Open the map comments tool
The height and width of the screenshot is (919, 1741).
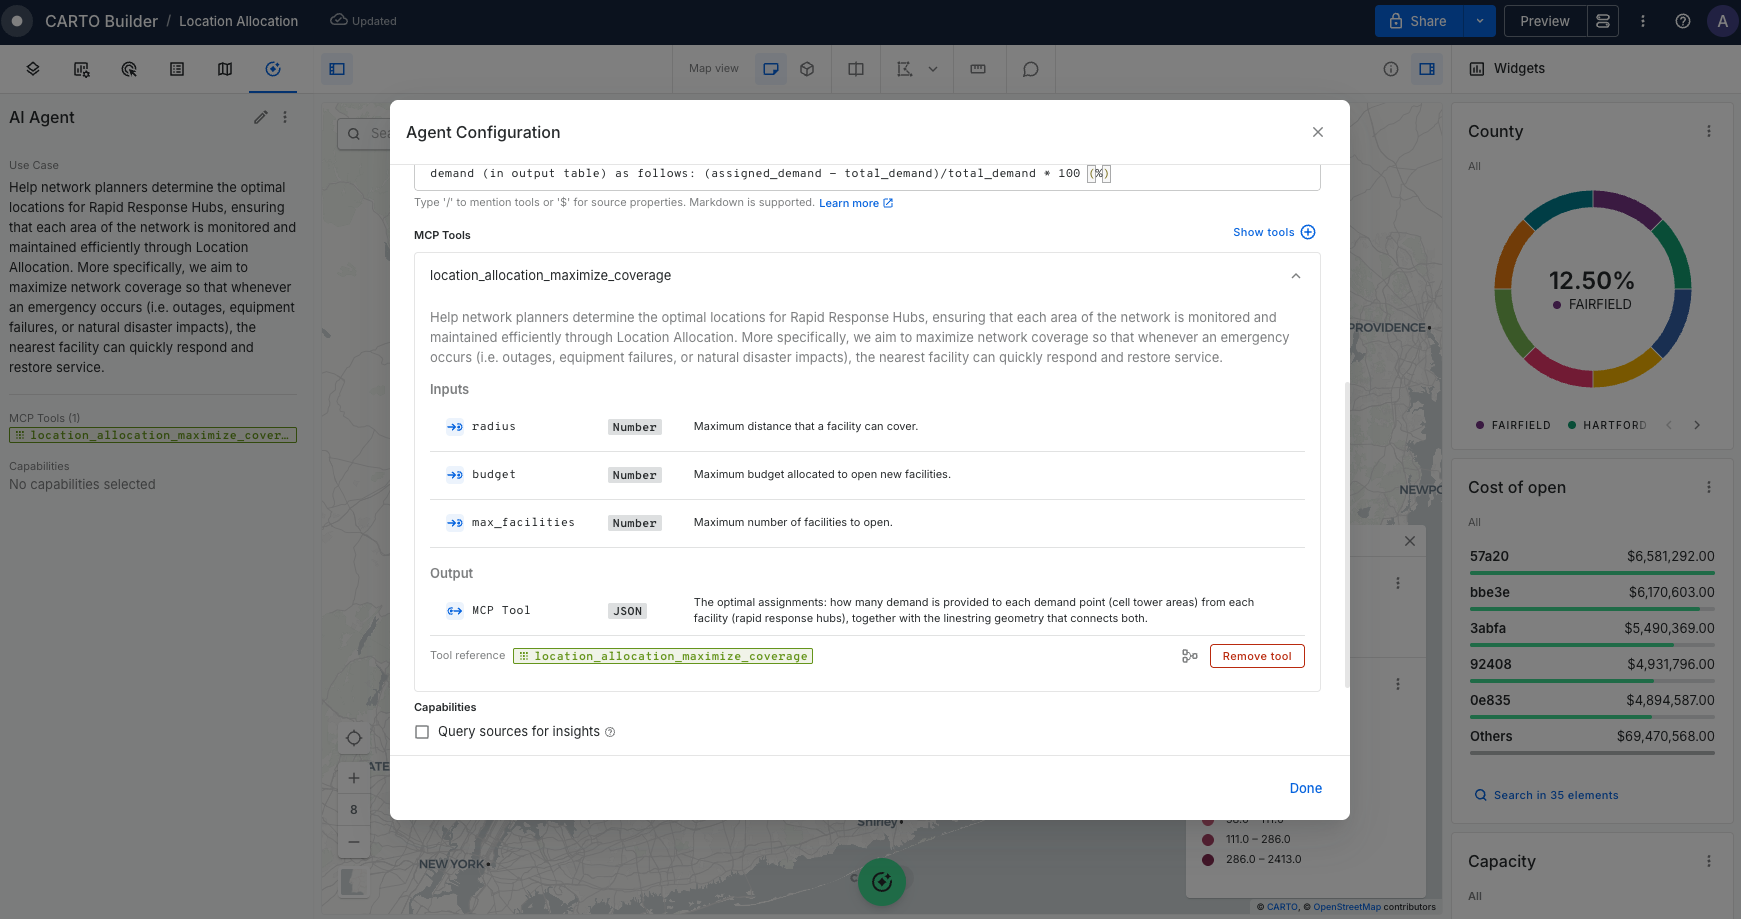click(x=1030, y=69)
